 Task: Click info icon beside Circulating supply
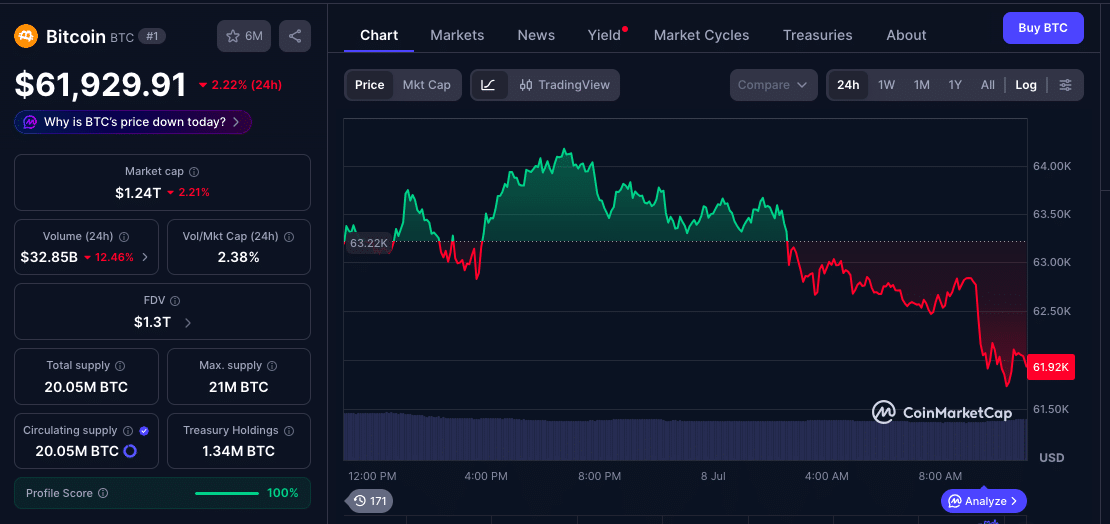click(x=128, y=431)
